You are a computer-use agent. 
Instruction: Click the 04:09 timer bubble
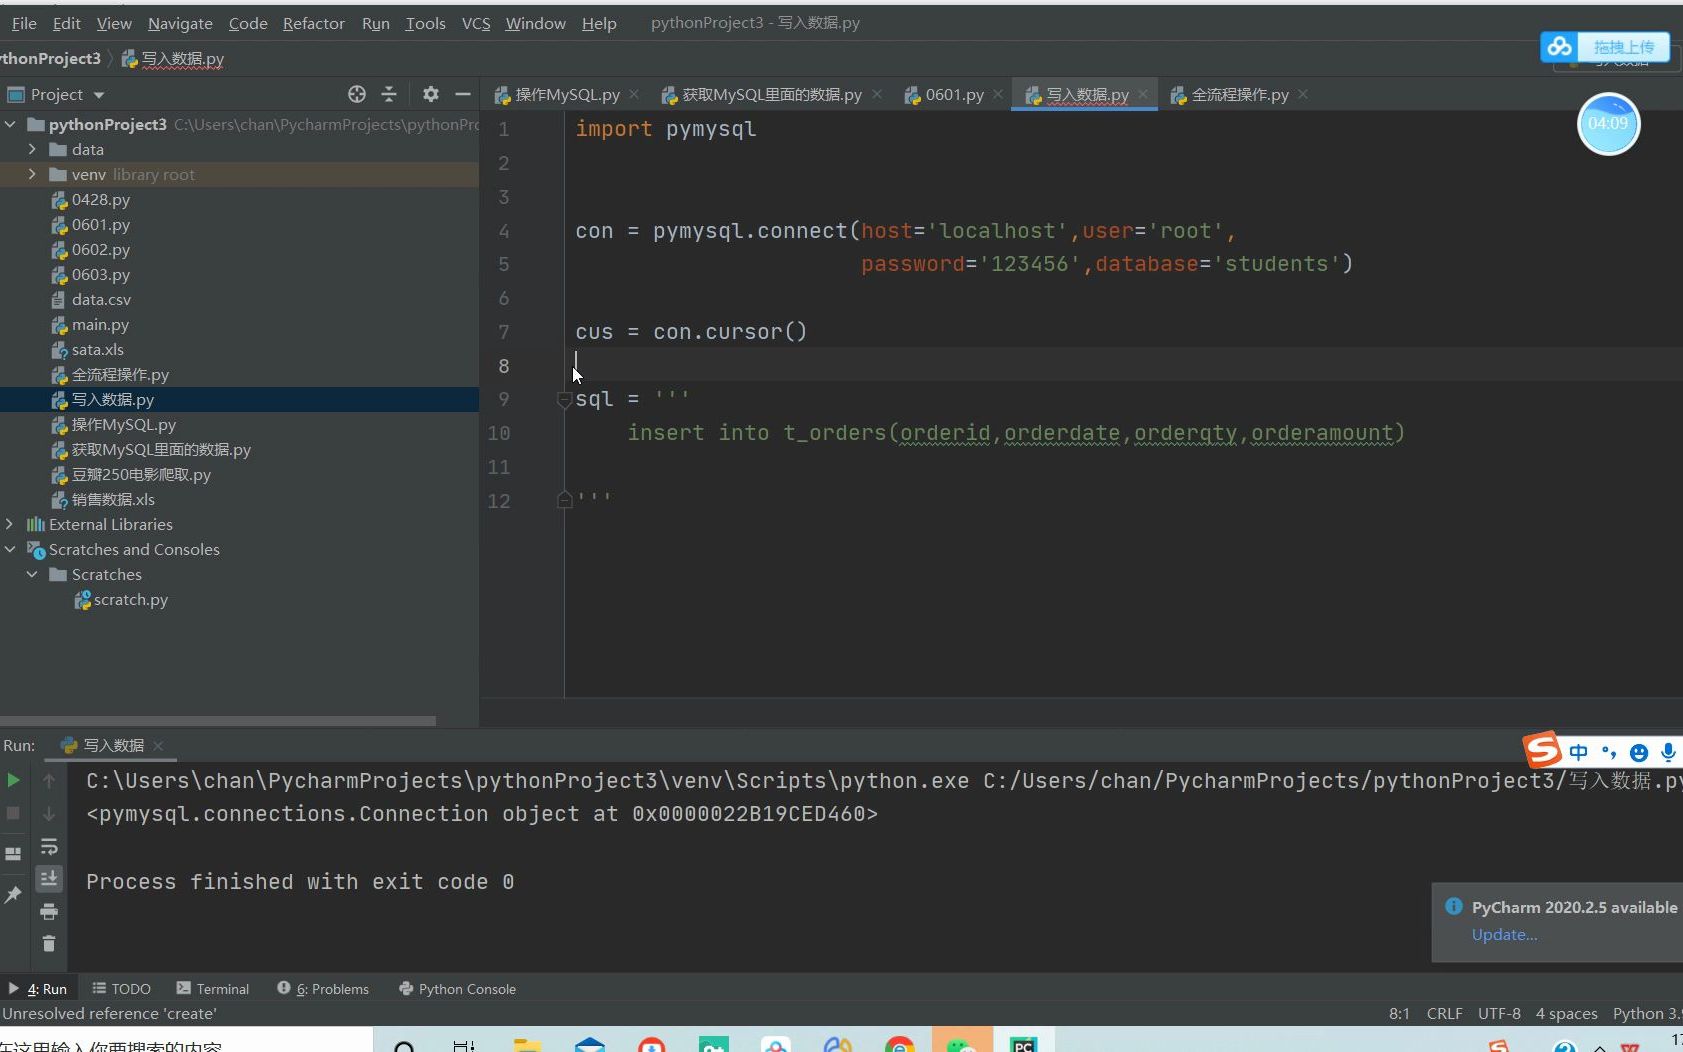(1608, 124)
